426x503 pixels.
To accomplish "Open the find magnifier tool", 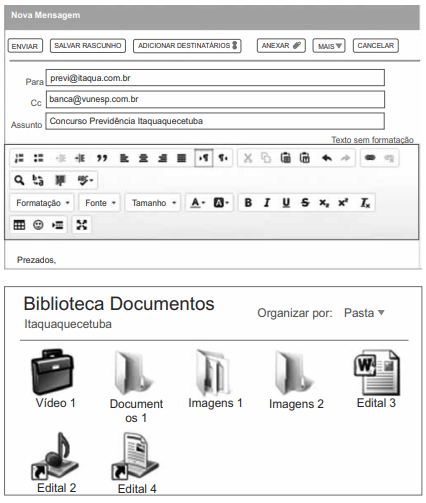I will [x=19, y=180].
